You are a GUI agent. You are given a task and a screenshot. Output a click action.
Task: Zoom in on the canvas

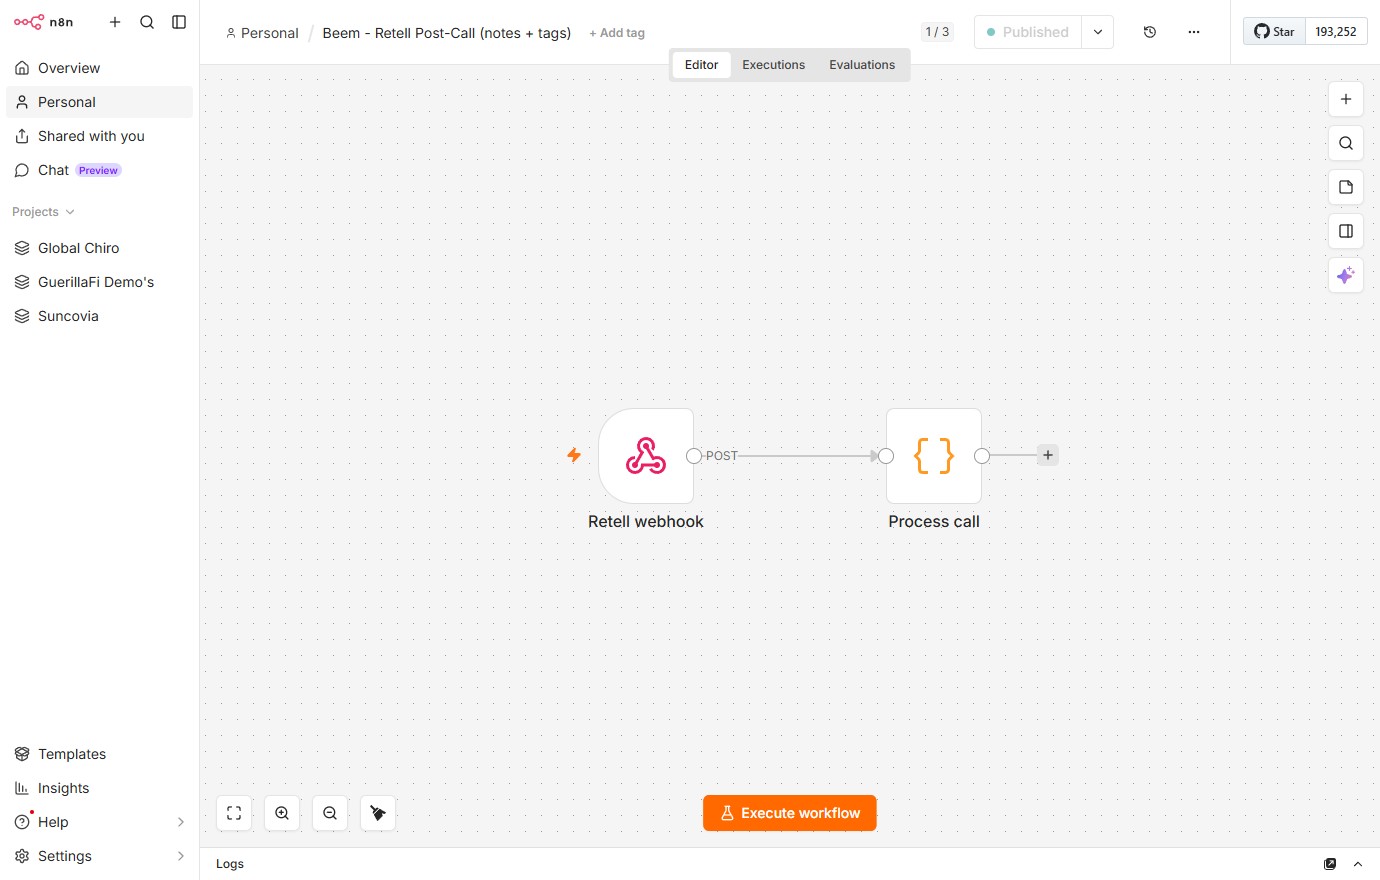tap(282, 813)
